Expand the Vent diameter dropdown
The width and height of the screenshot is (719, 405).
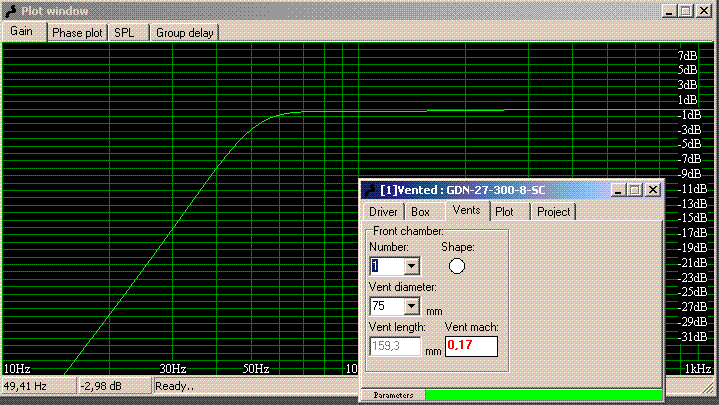click(411, 306)
